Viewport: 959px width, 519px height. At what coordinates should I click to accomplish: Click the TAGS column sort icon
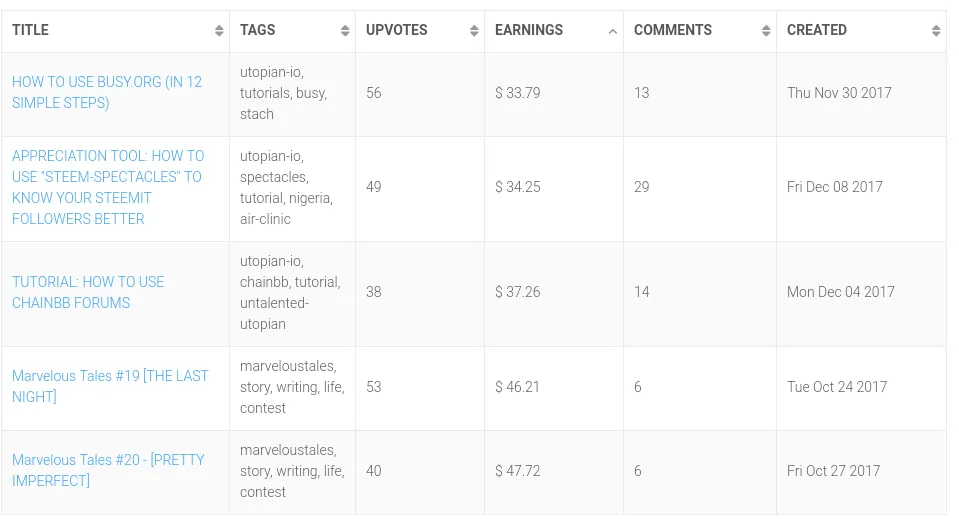(x=345, y=31)
